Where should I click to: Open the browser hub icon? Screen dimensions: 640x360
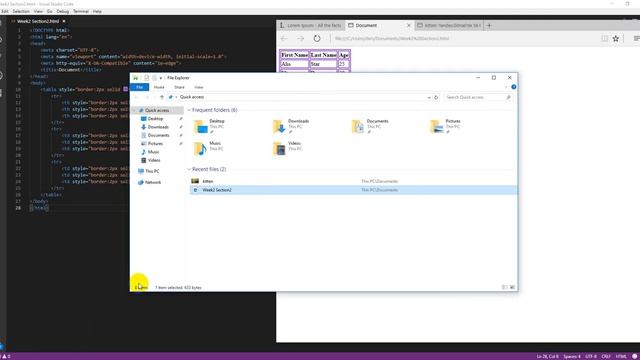pos(636,38)
